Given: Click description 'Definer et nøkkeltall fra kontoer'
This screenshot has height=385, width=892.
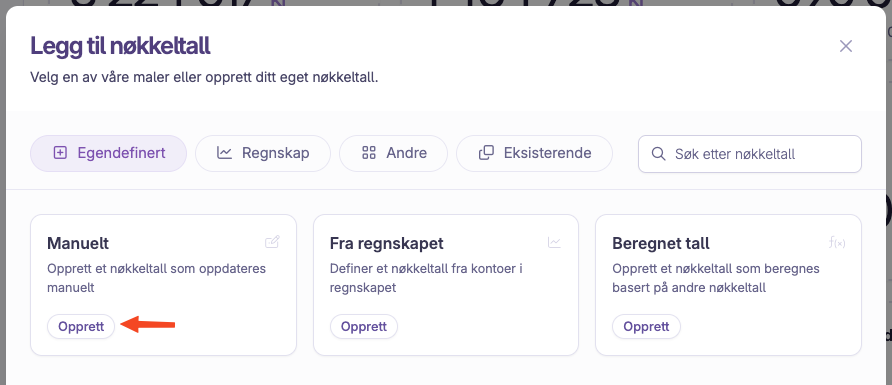Looking at the screenshot, I should click(426, 278).
